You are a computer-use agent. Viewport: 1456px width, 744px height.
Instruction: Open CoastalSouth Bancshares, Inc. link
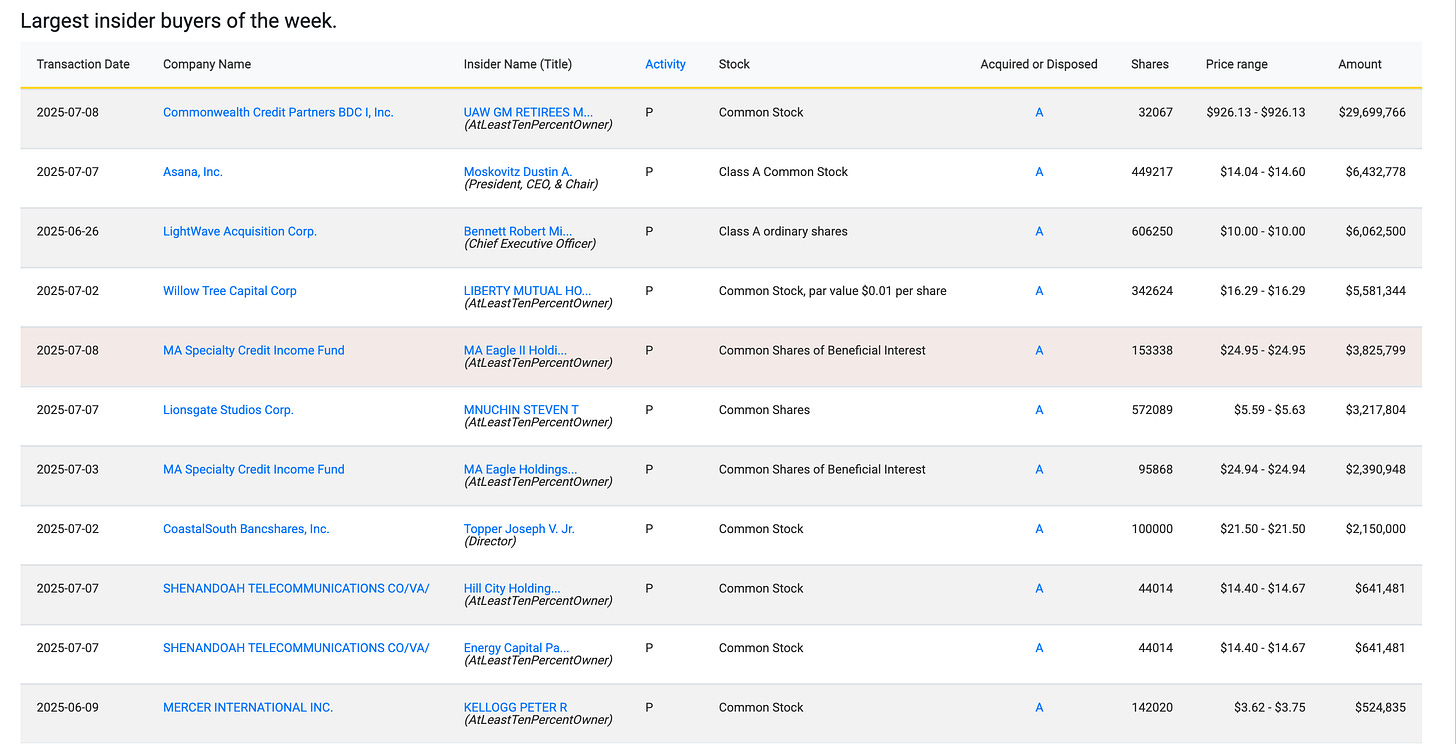tap(246, 529)
